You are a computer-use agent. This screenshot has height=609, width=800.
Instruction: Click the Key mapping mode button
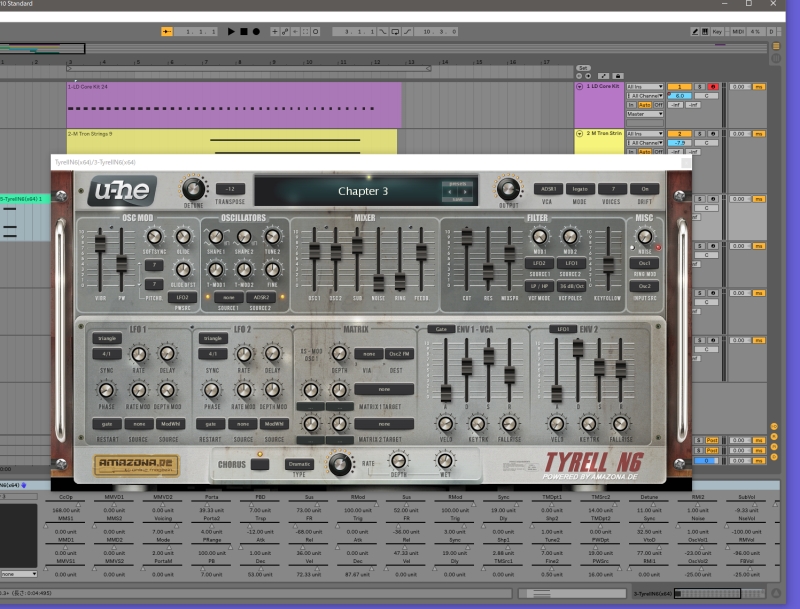(x=717, y=32)
